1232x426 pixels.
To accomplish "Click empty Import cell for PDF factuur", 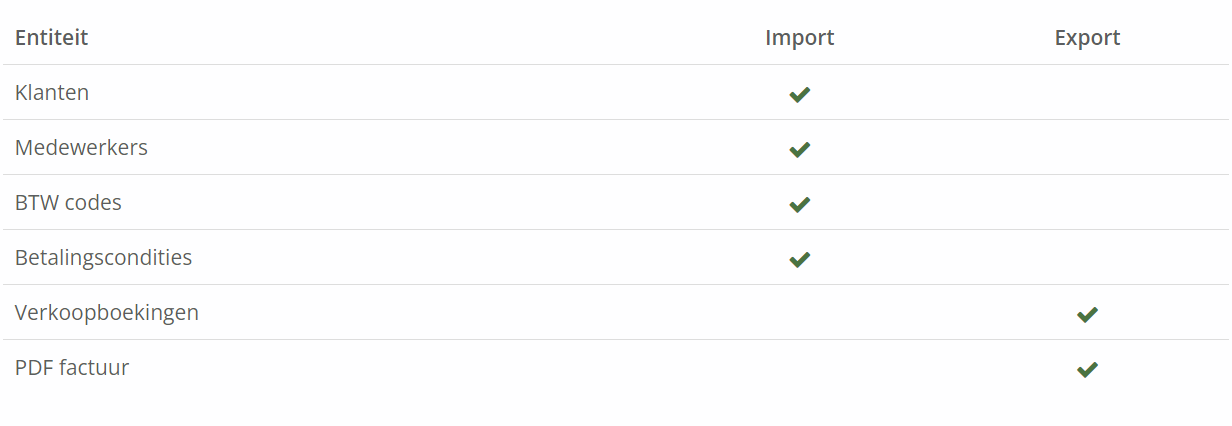I will 799,368.
